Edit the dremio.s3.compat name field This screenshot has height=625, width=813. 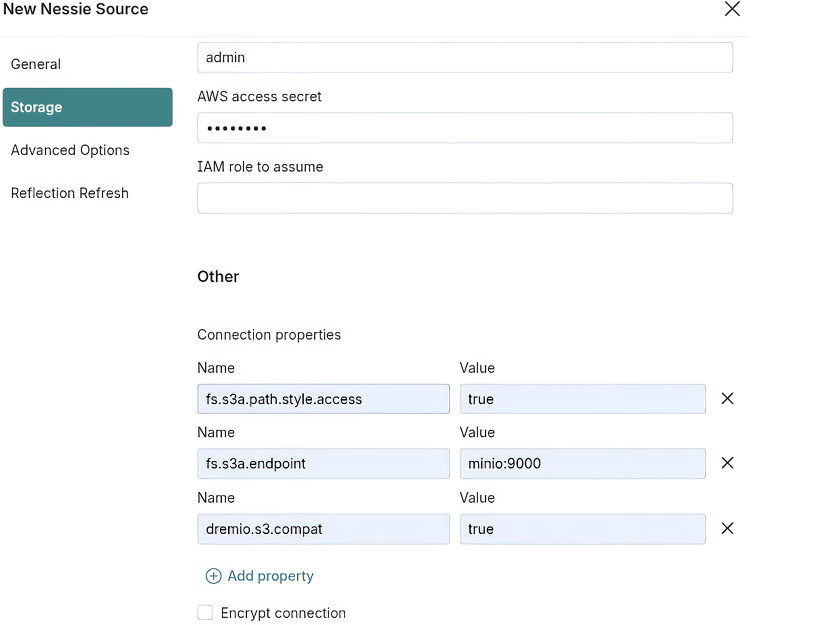click(x=323, y=529)
